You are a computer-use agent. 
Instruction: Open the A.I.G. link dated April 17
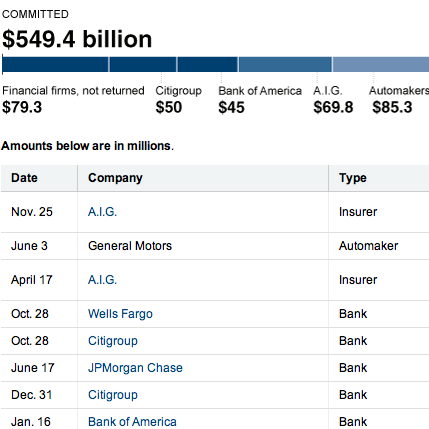click(x=102, y=280)
